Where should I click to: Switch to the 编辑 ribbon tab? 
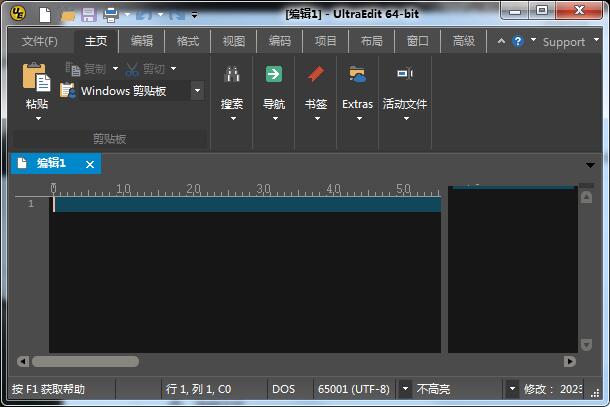click(x=142, y=41)
